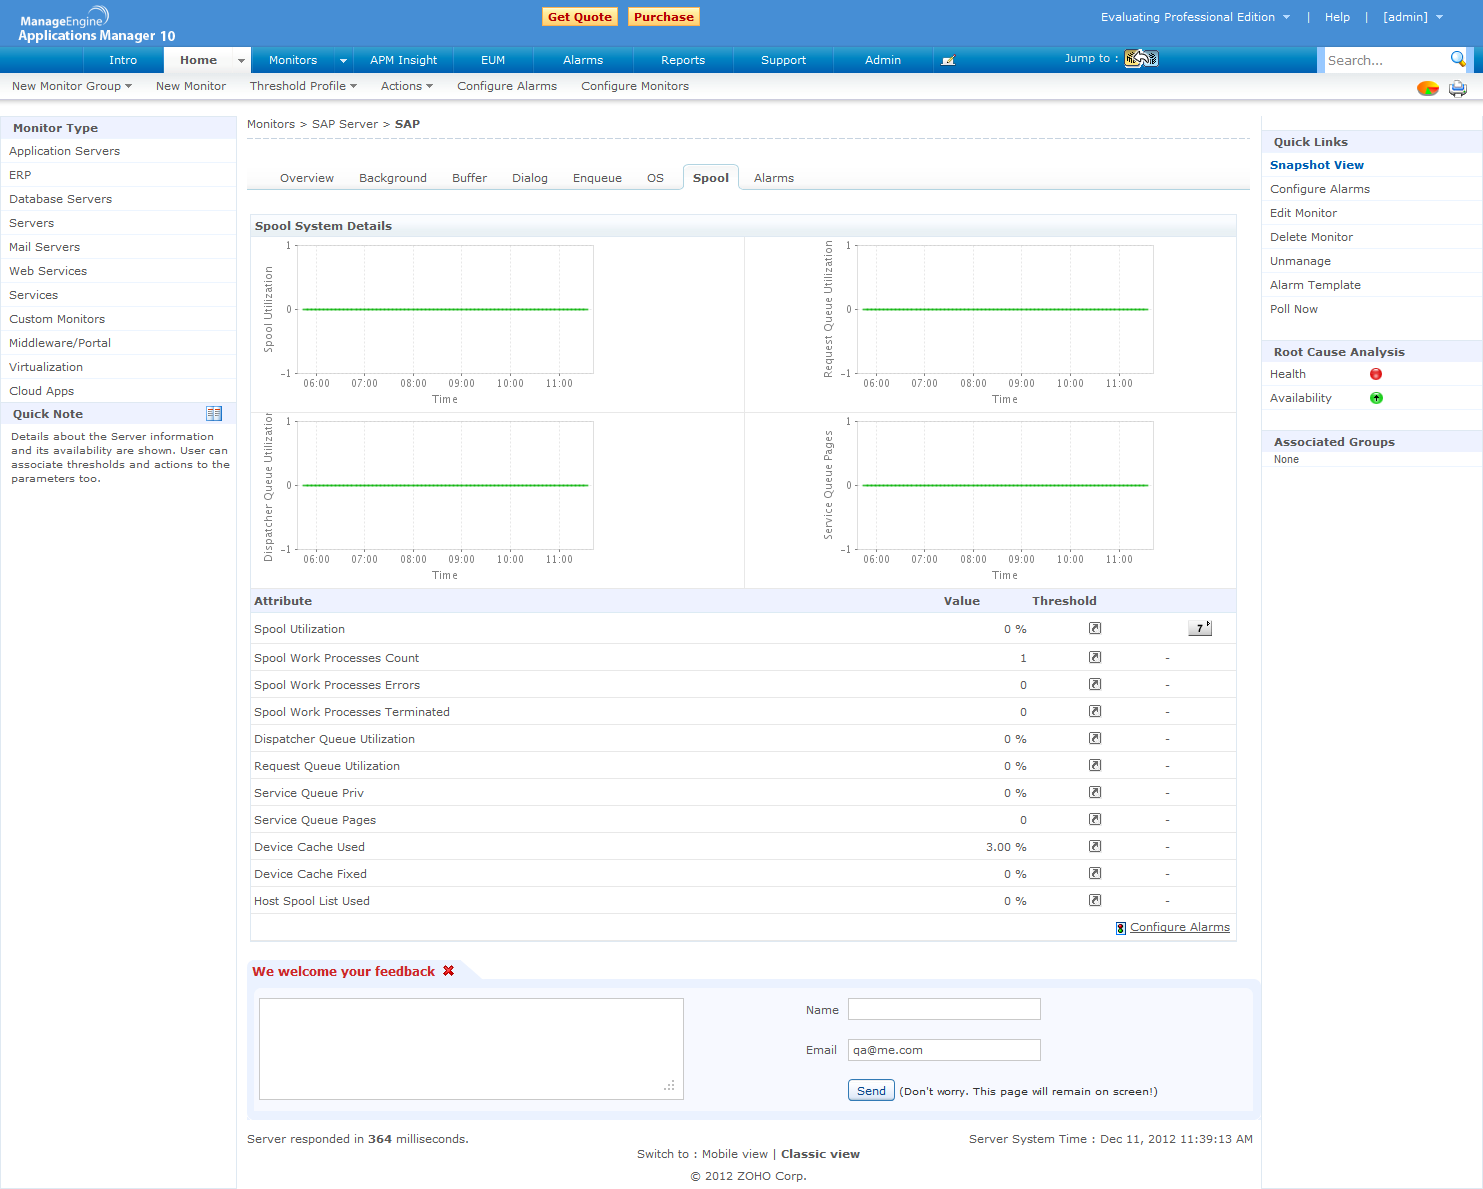The image size is (1483, 1189).
Task: Click the search magnifier icon
Action: point(1458,59)
